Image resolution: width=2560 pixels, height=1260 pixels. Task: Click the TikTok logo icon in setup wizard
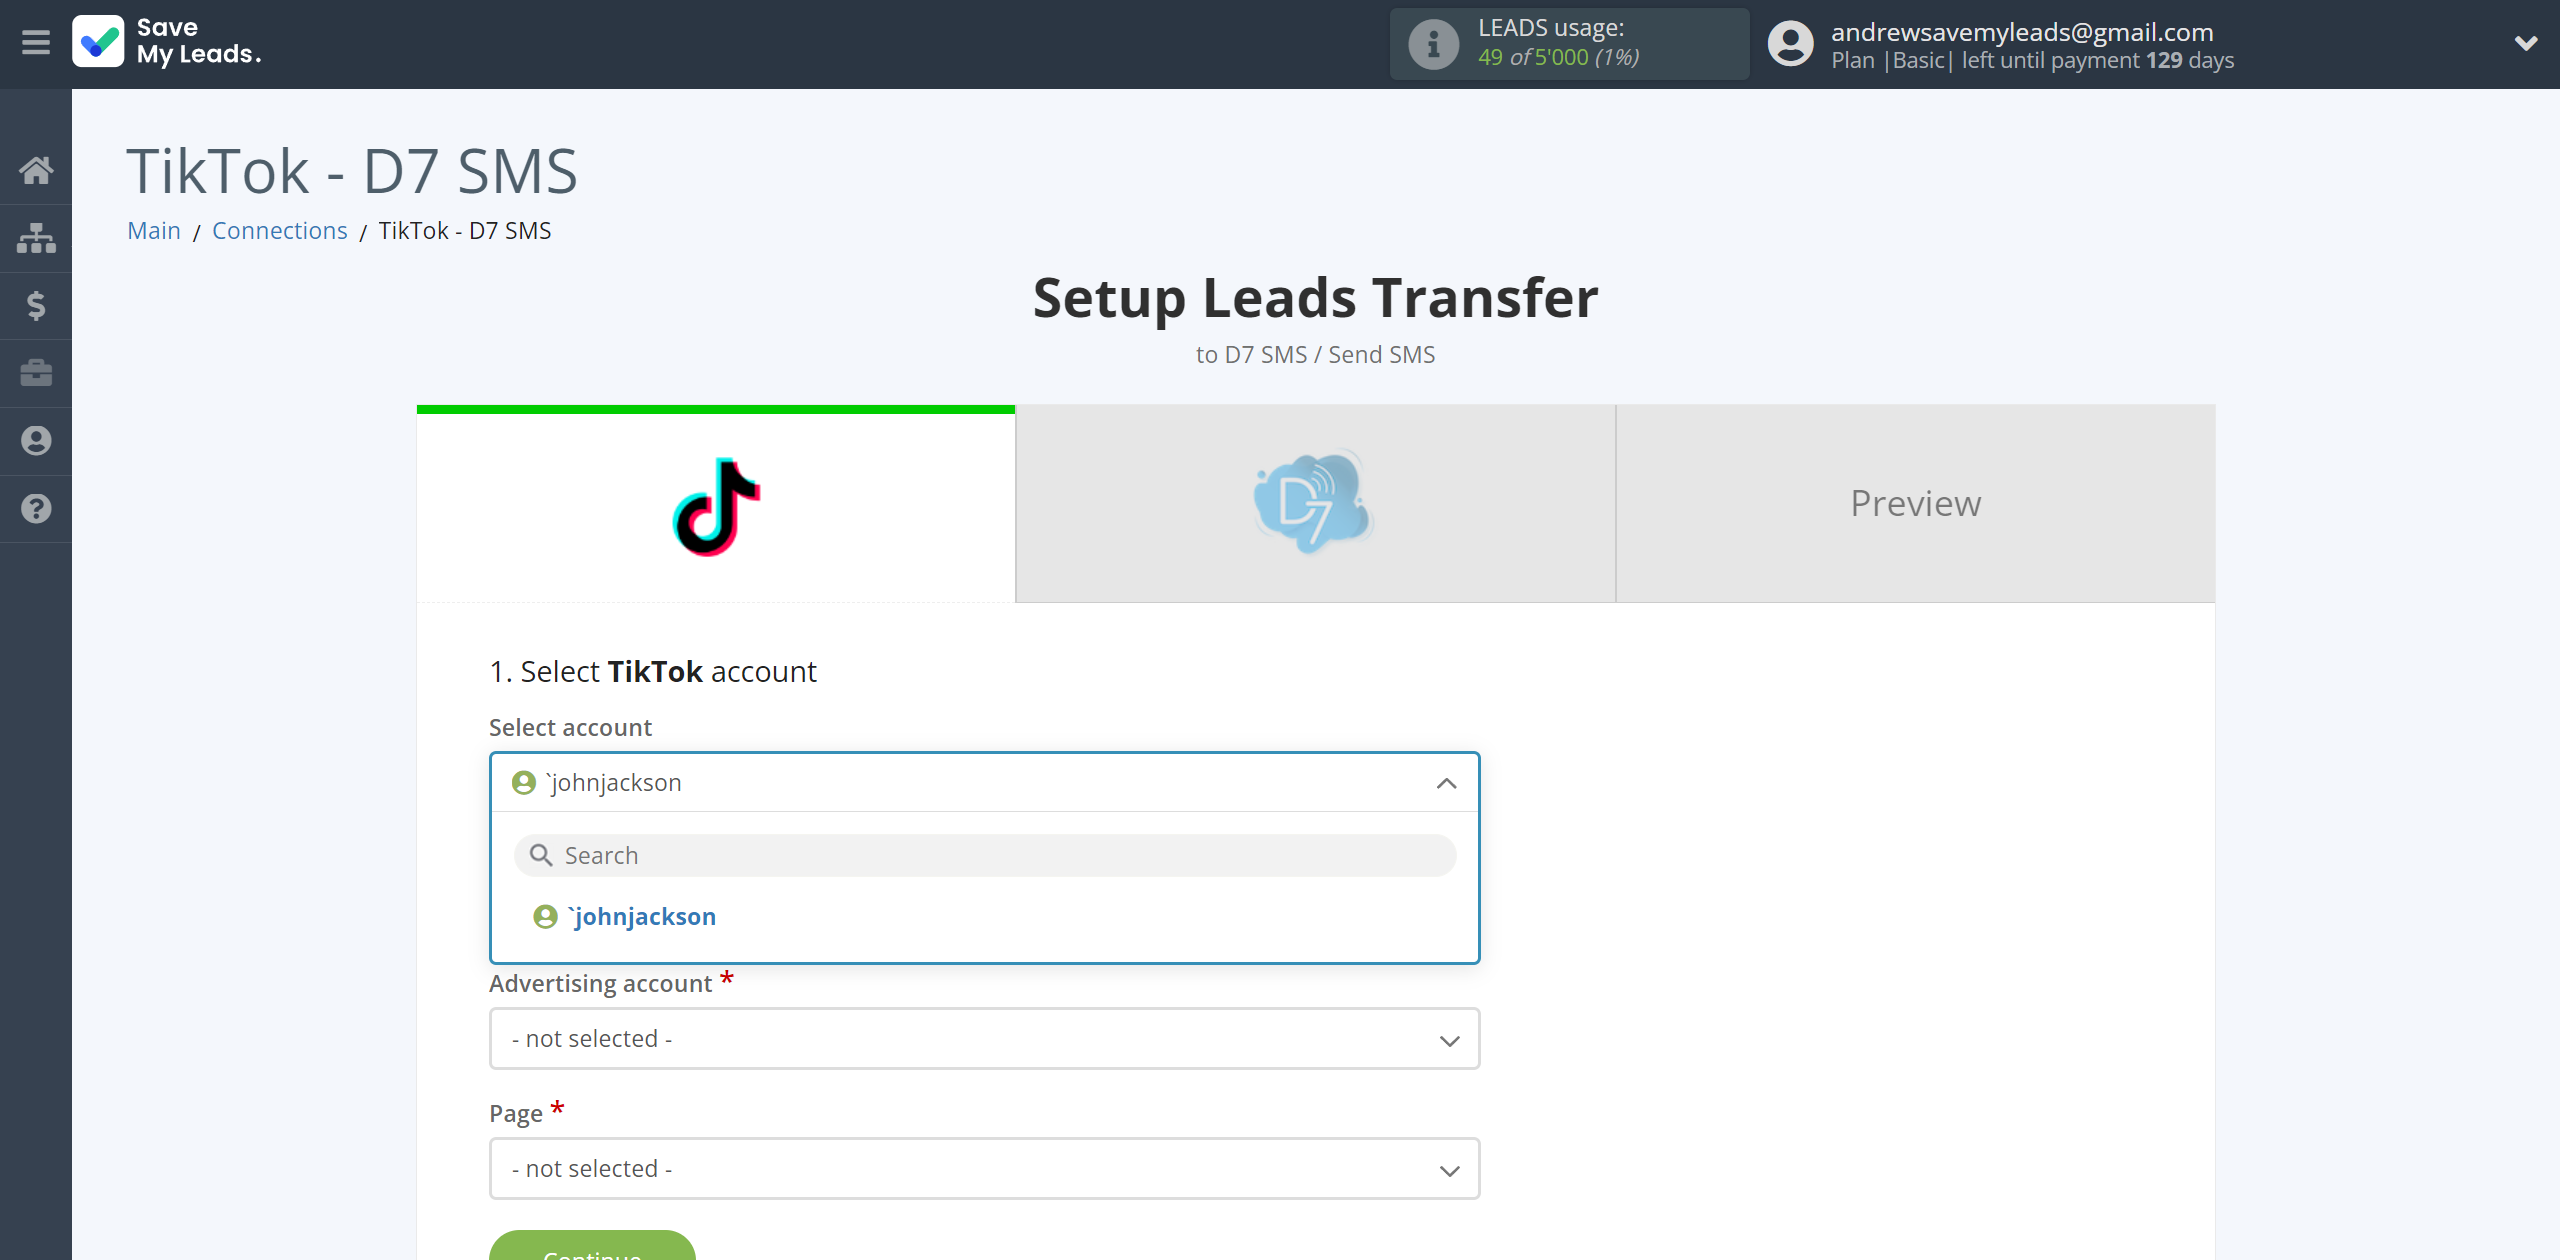[715, 503]
